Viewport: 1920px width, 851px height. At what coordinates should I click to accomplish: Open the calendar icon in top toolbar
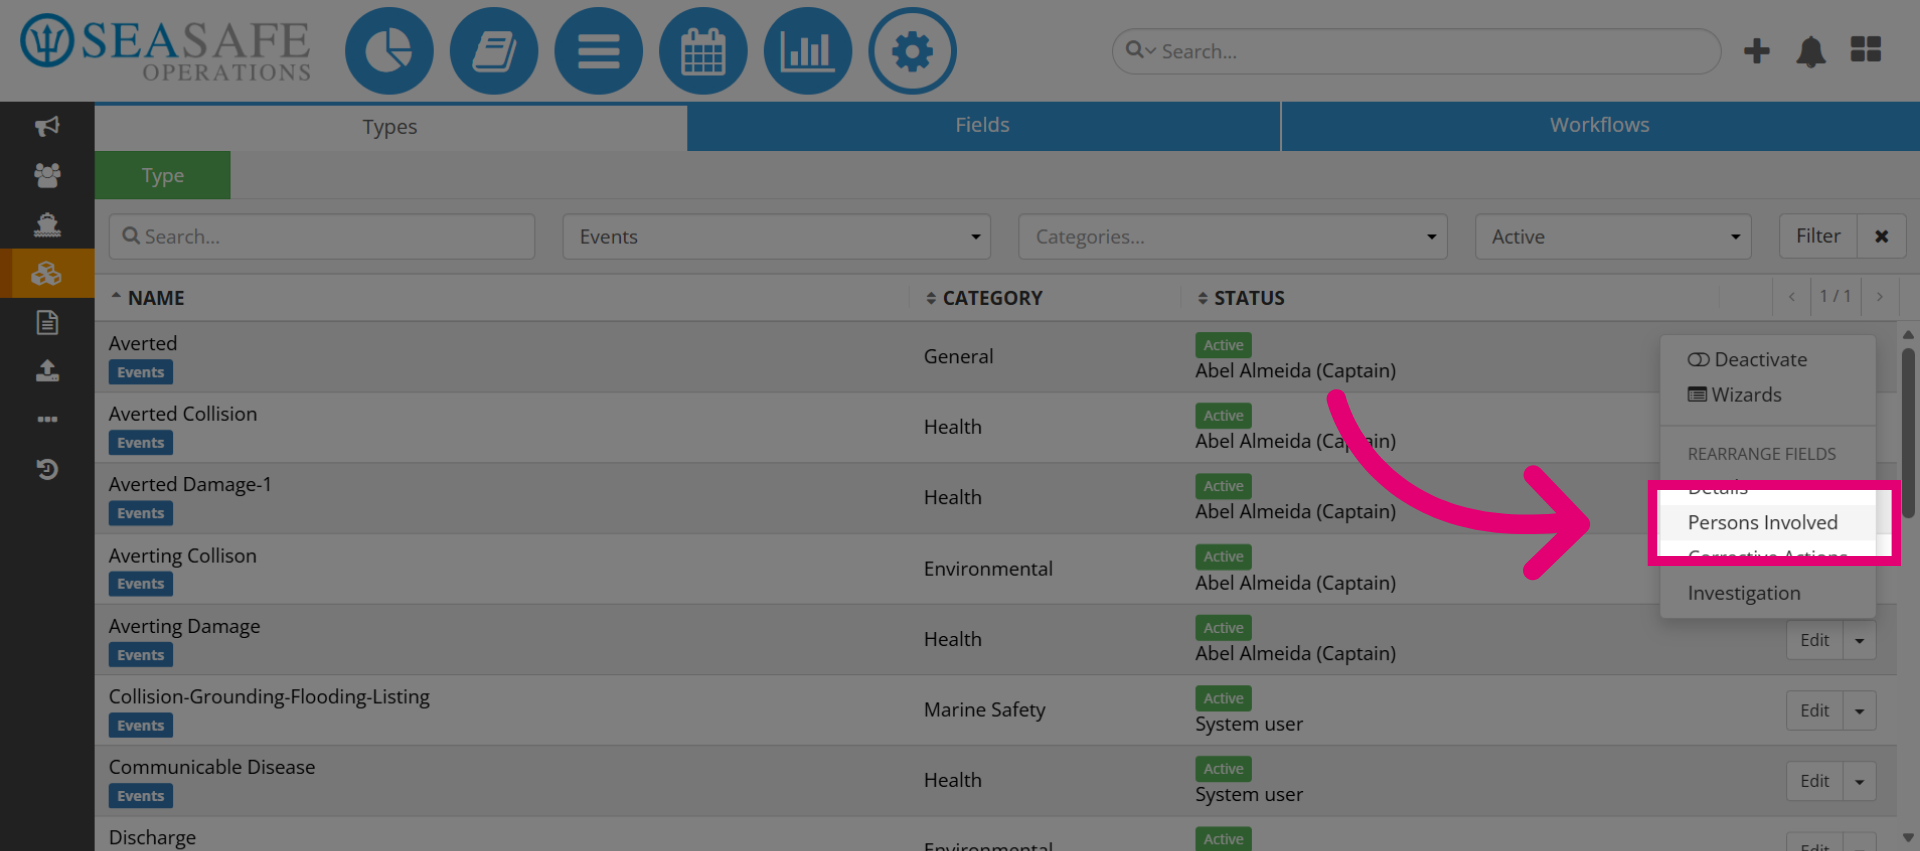[703, 51]
